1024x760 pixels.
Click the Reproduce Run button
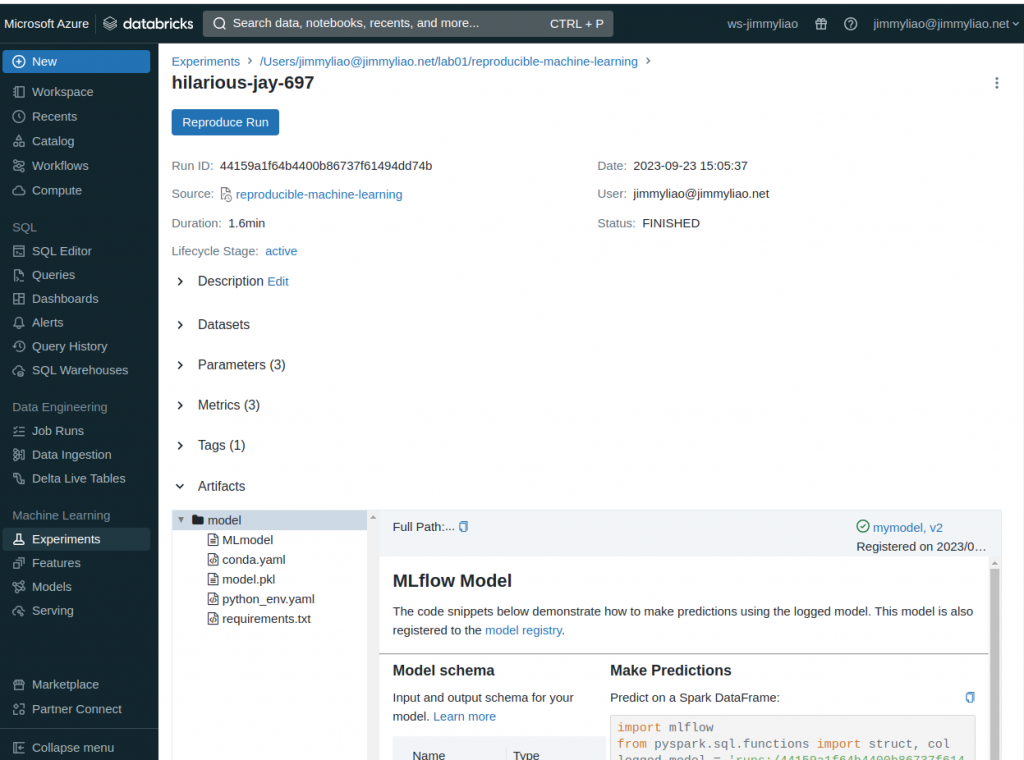(x=225, y=123)
